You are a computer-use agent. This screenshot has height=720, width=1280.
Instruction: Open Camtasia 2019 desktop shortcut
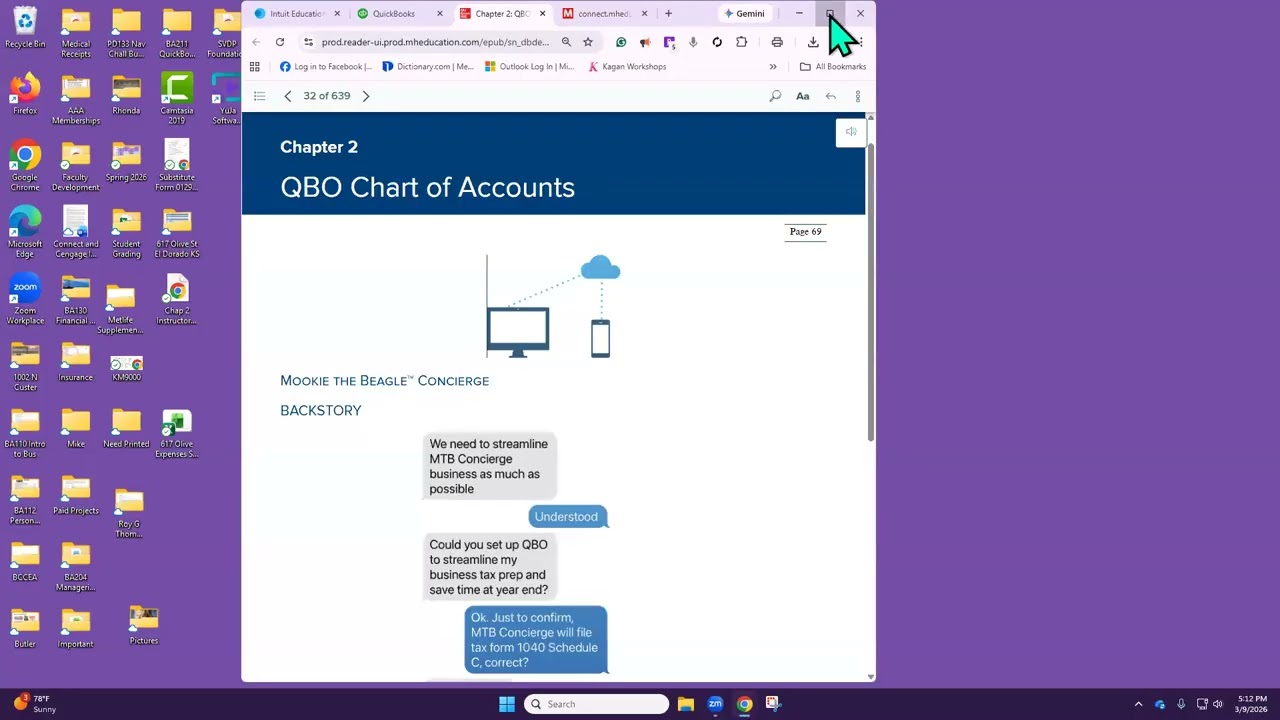pos(177,98)
